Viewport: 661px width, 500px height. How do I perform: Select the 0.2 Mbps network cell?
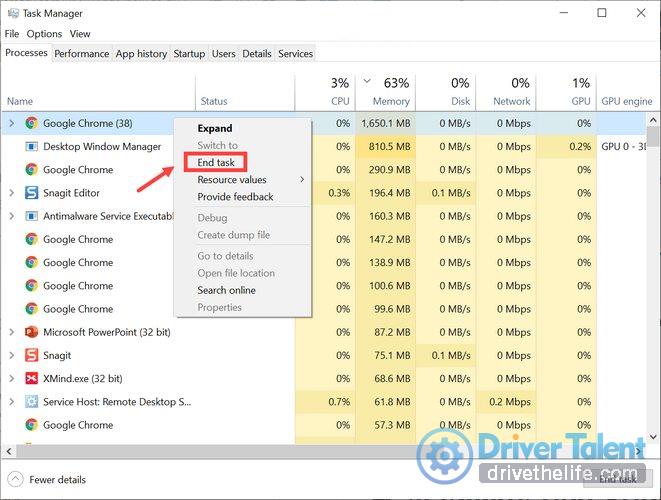506,401
